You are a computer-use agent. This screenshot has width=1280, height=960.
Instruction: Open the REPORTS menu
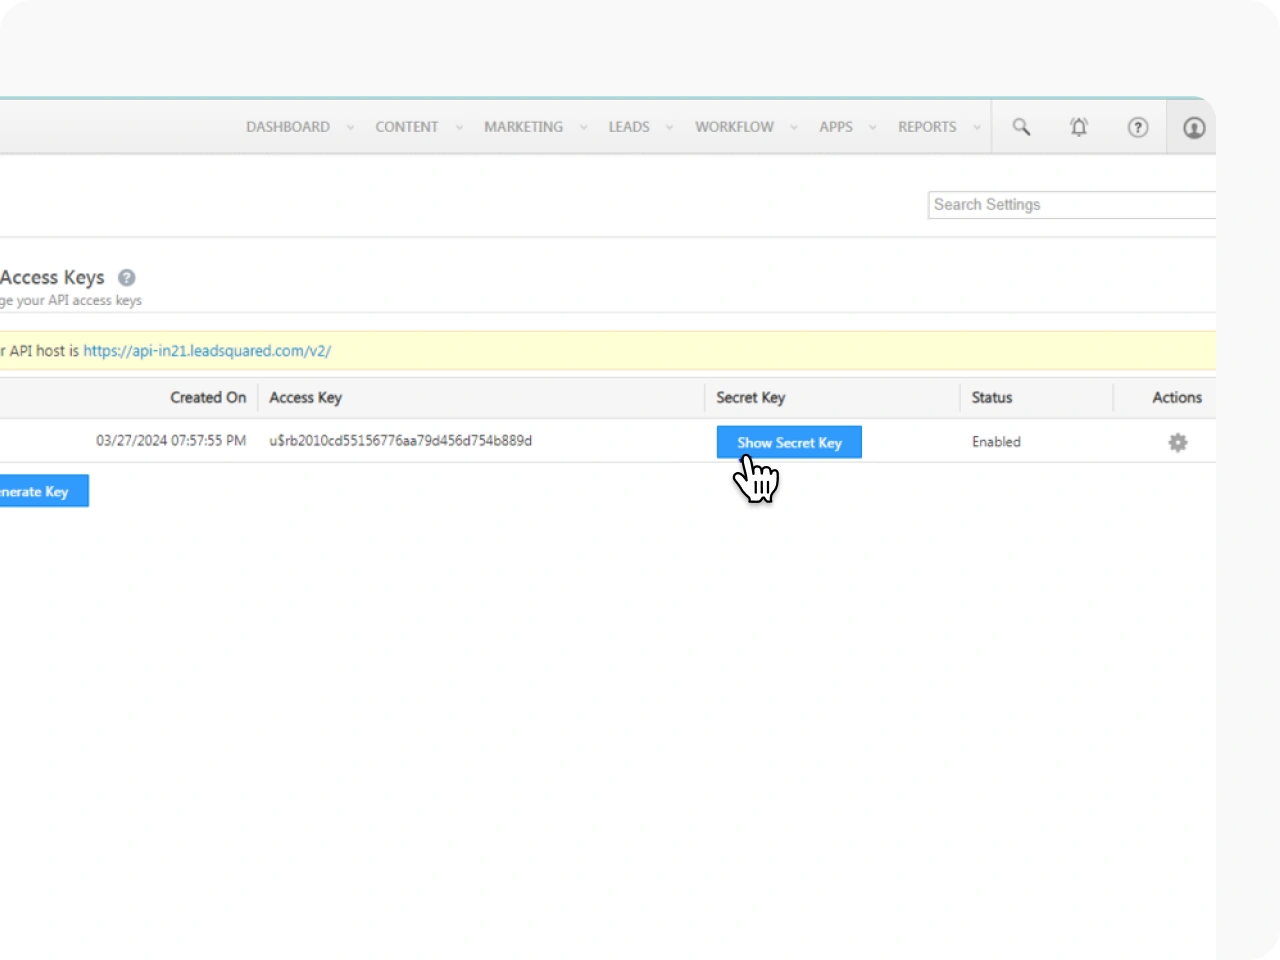pyautogui.click(x=927, y=127)
